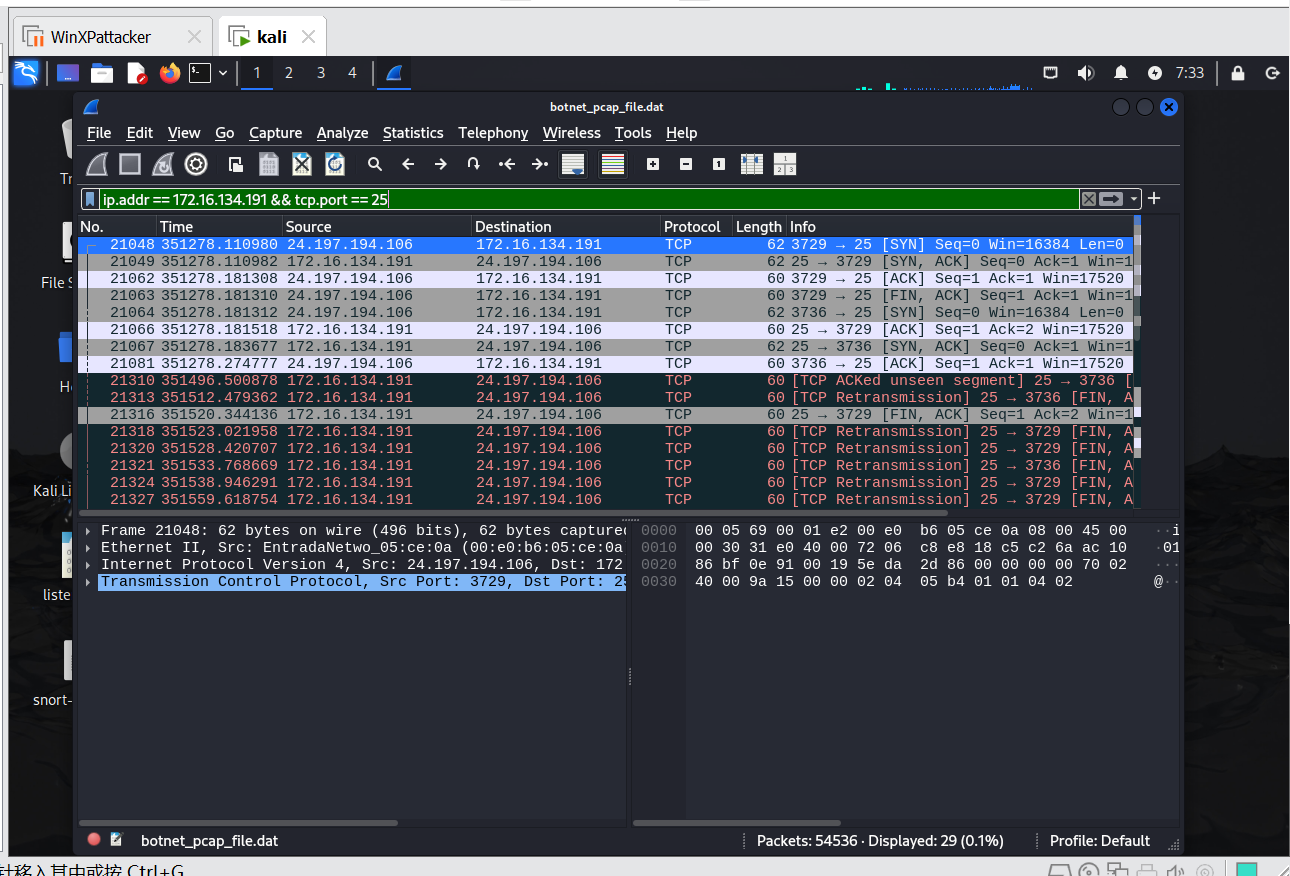The height and width of the screenshot is (876, 1290).
Task: Launch Firefox from the Kali panel
Action: (x=170, y=73)
